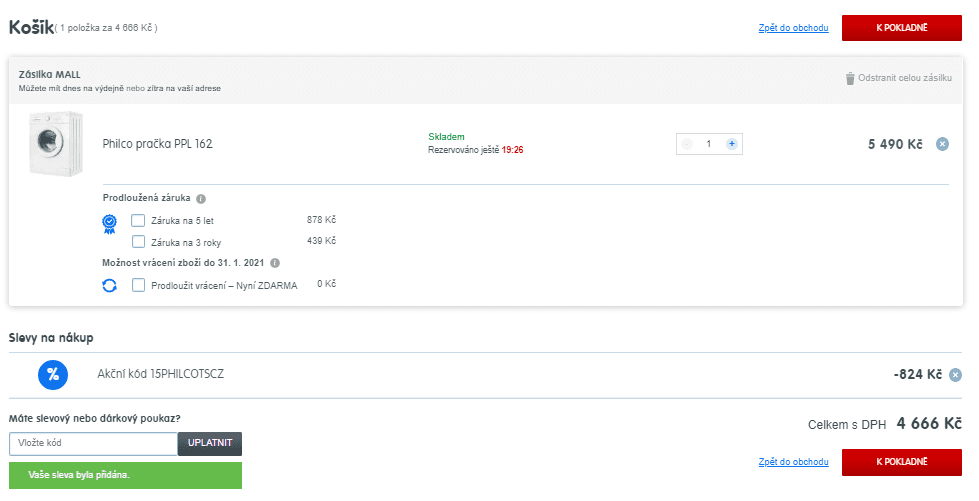Follow the top Zpět do obchodu link

point(794,28)
